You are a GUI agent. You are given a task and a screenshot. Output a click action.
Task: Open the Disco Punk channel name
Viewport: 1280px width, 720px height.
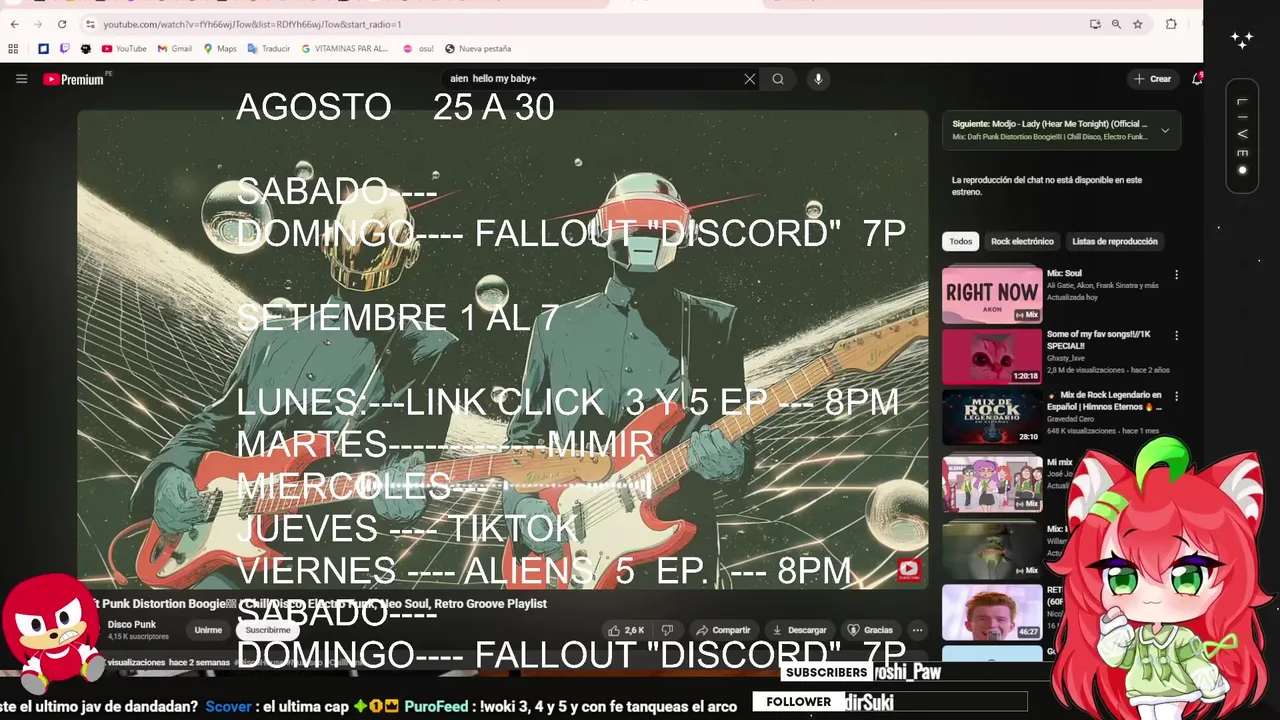pos(131,624)
